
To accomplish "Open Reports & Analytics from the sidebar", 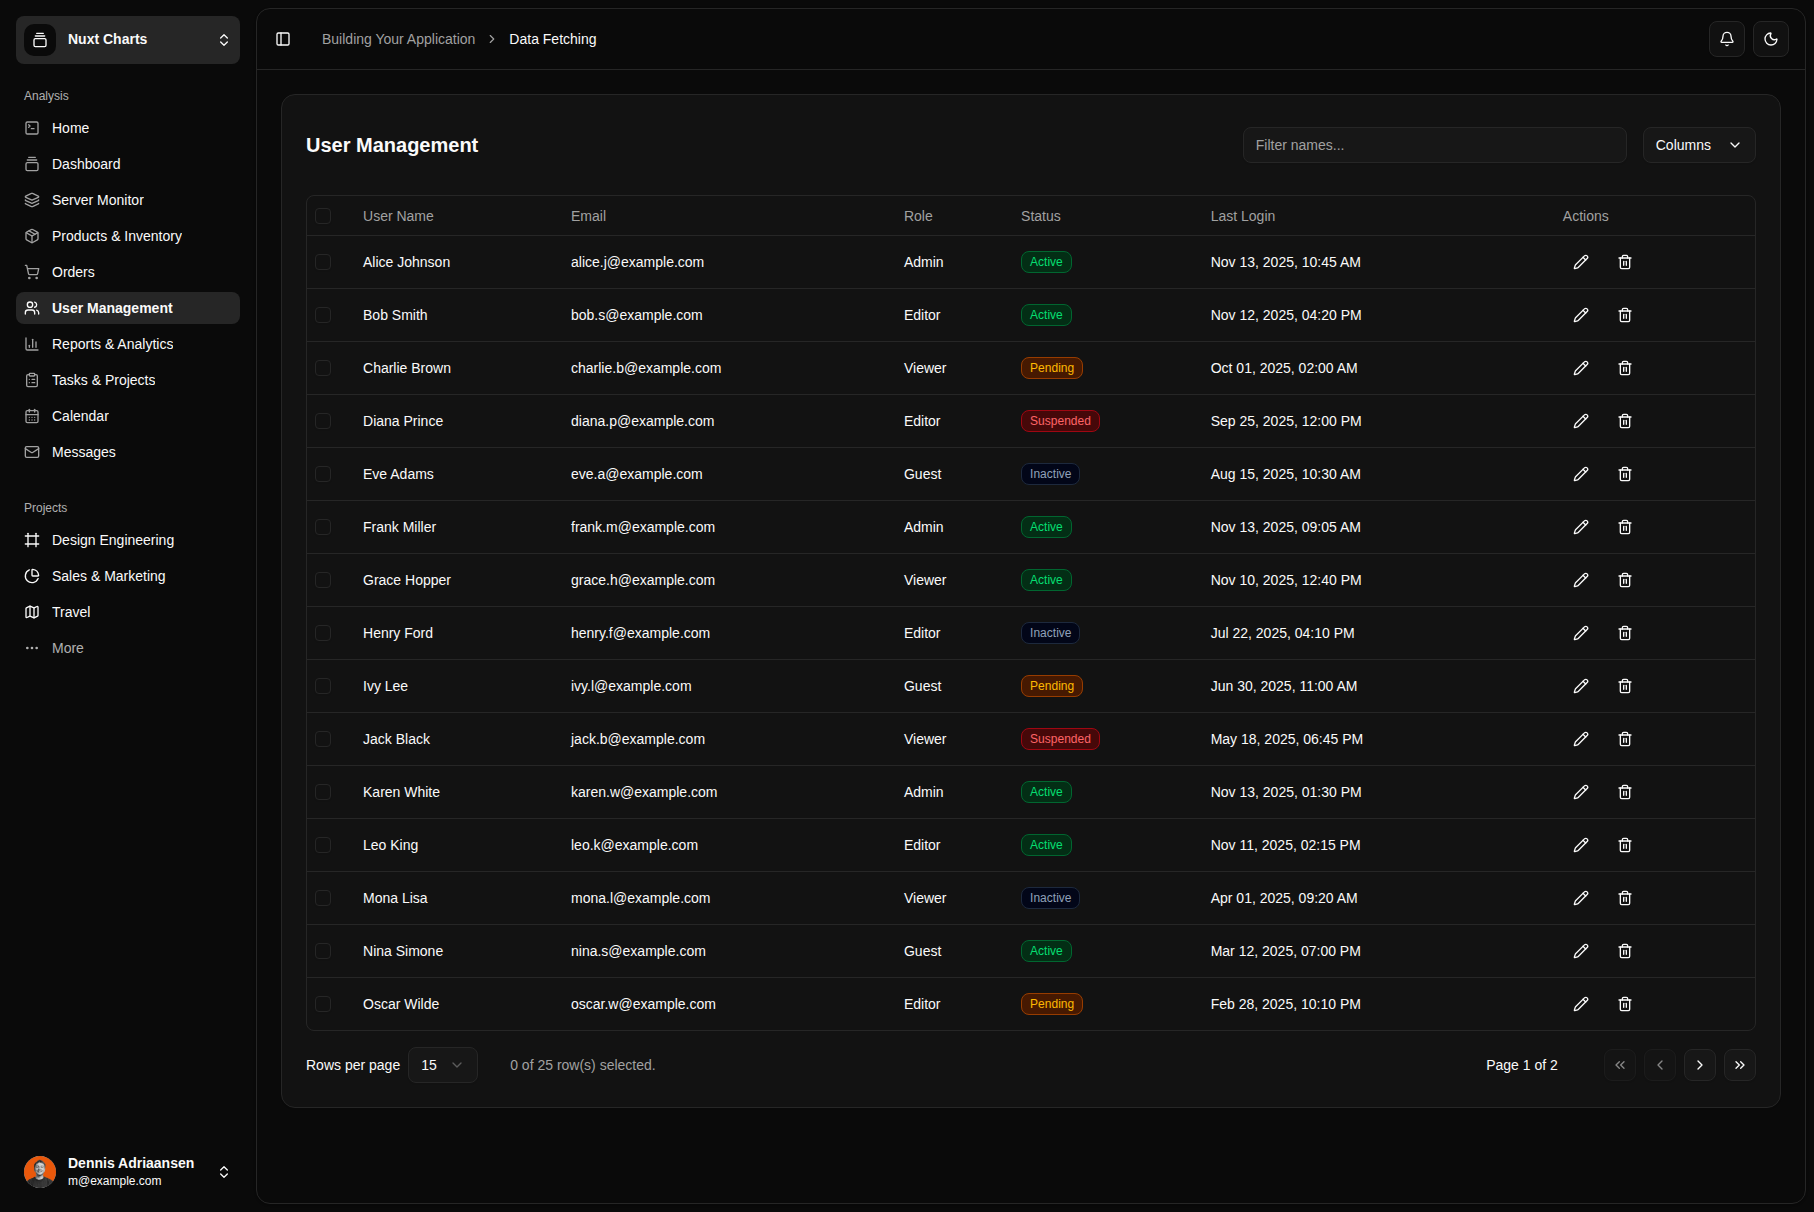I will pos(112,344).
